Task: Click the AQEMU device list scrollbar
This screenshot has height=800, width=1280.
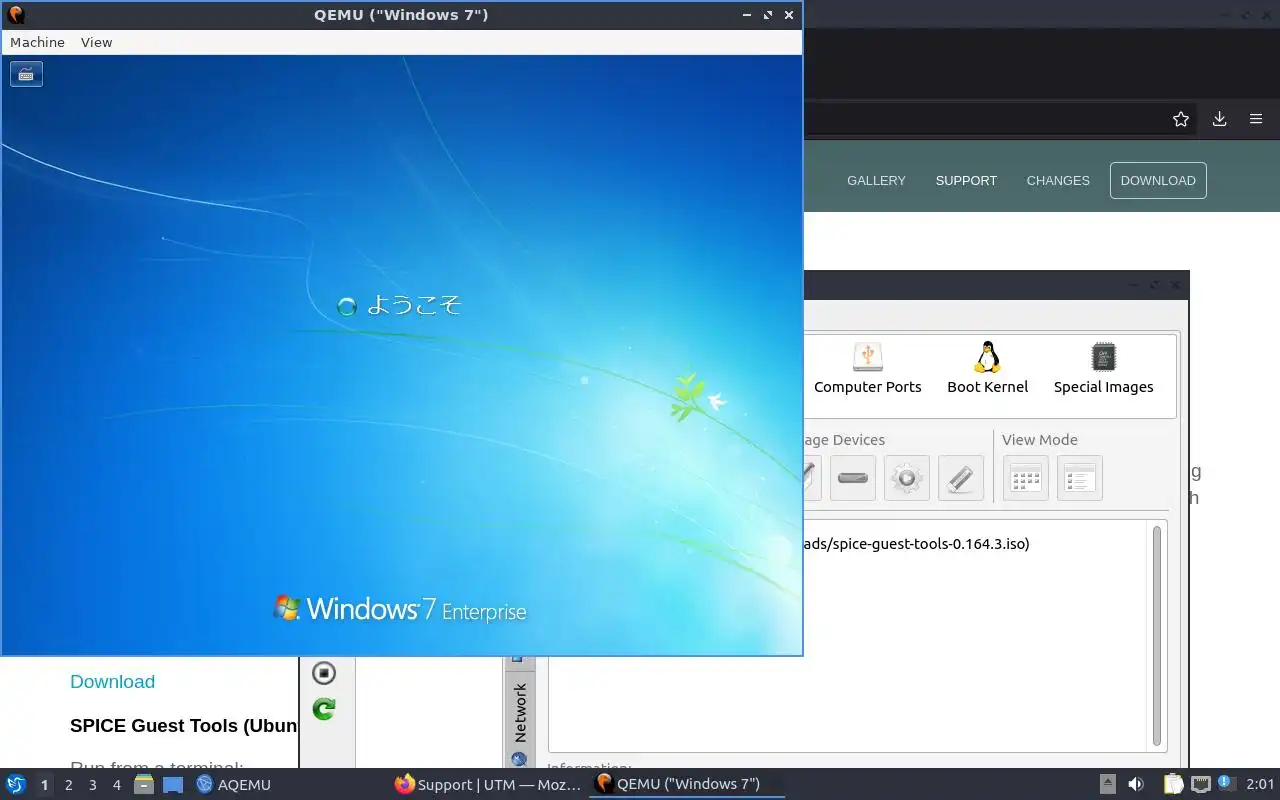Action: point(1157,635)
